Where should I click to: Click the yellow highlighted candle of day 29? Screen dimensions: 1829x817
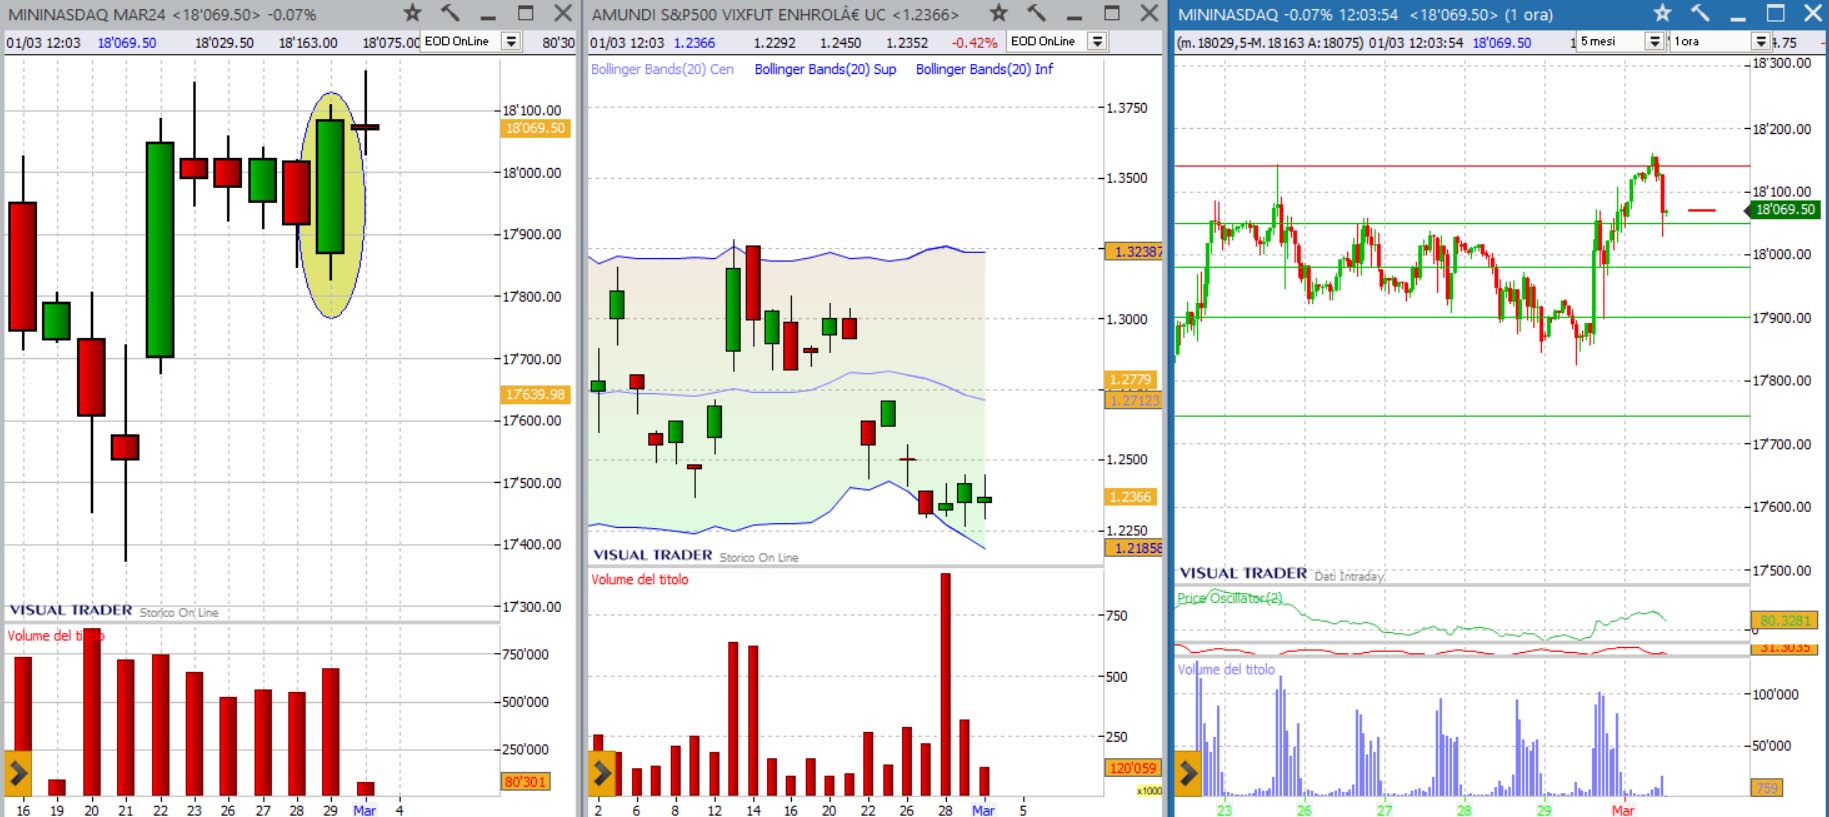[x=331, y=187]
